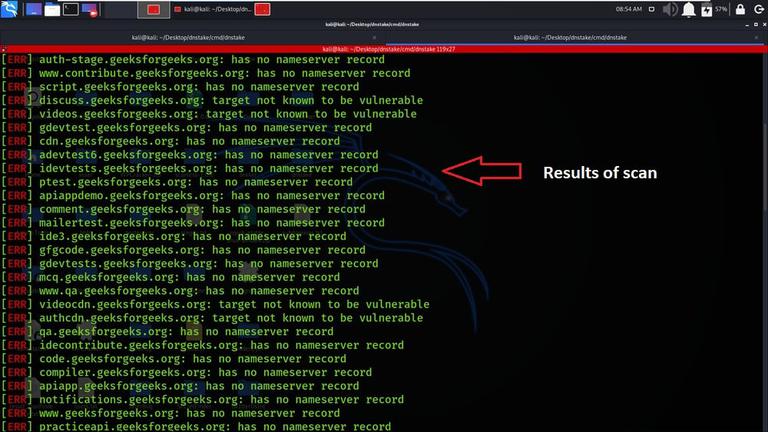Select the right kali@kali terminal tab

click(x=570, y=37)
